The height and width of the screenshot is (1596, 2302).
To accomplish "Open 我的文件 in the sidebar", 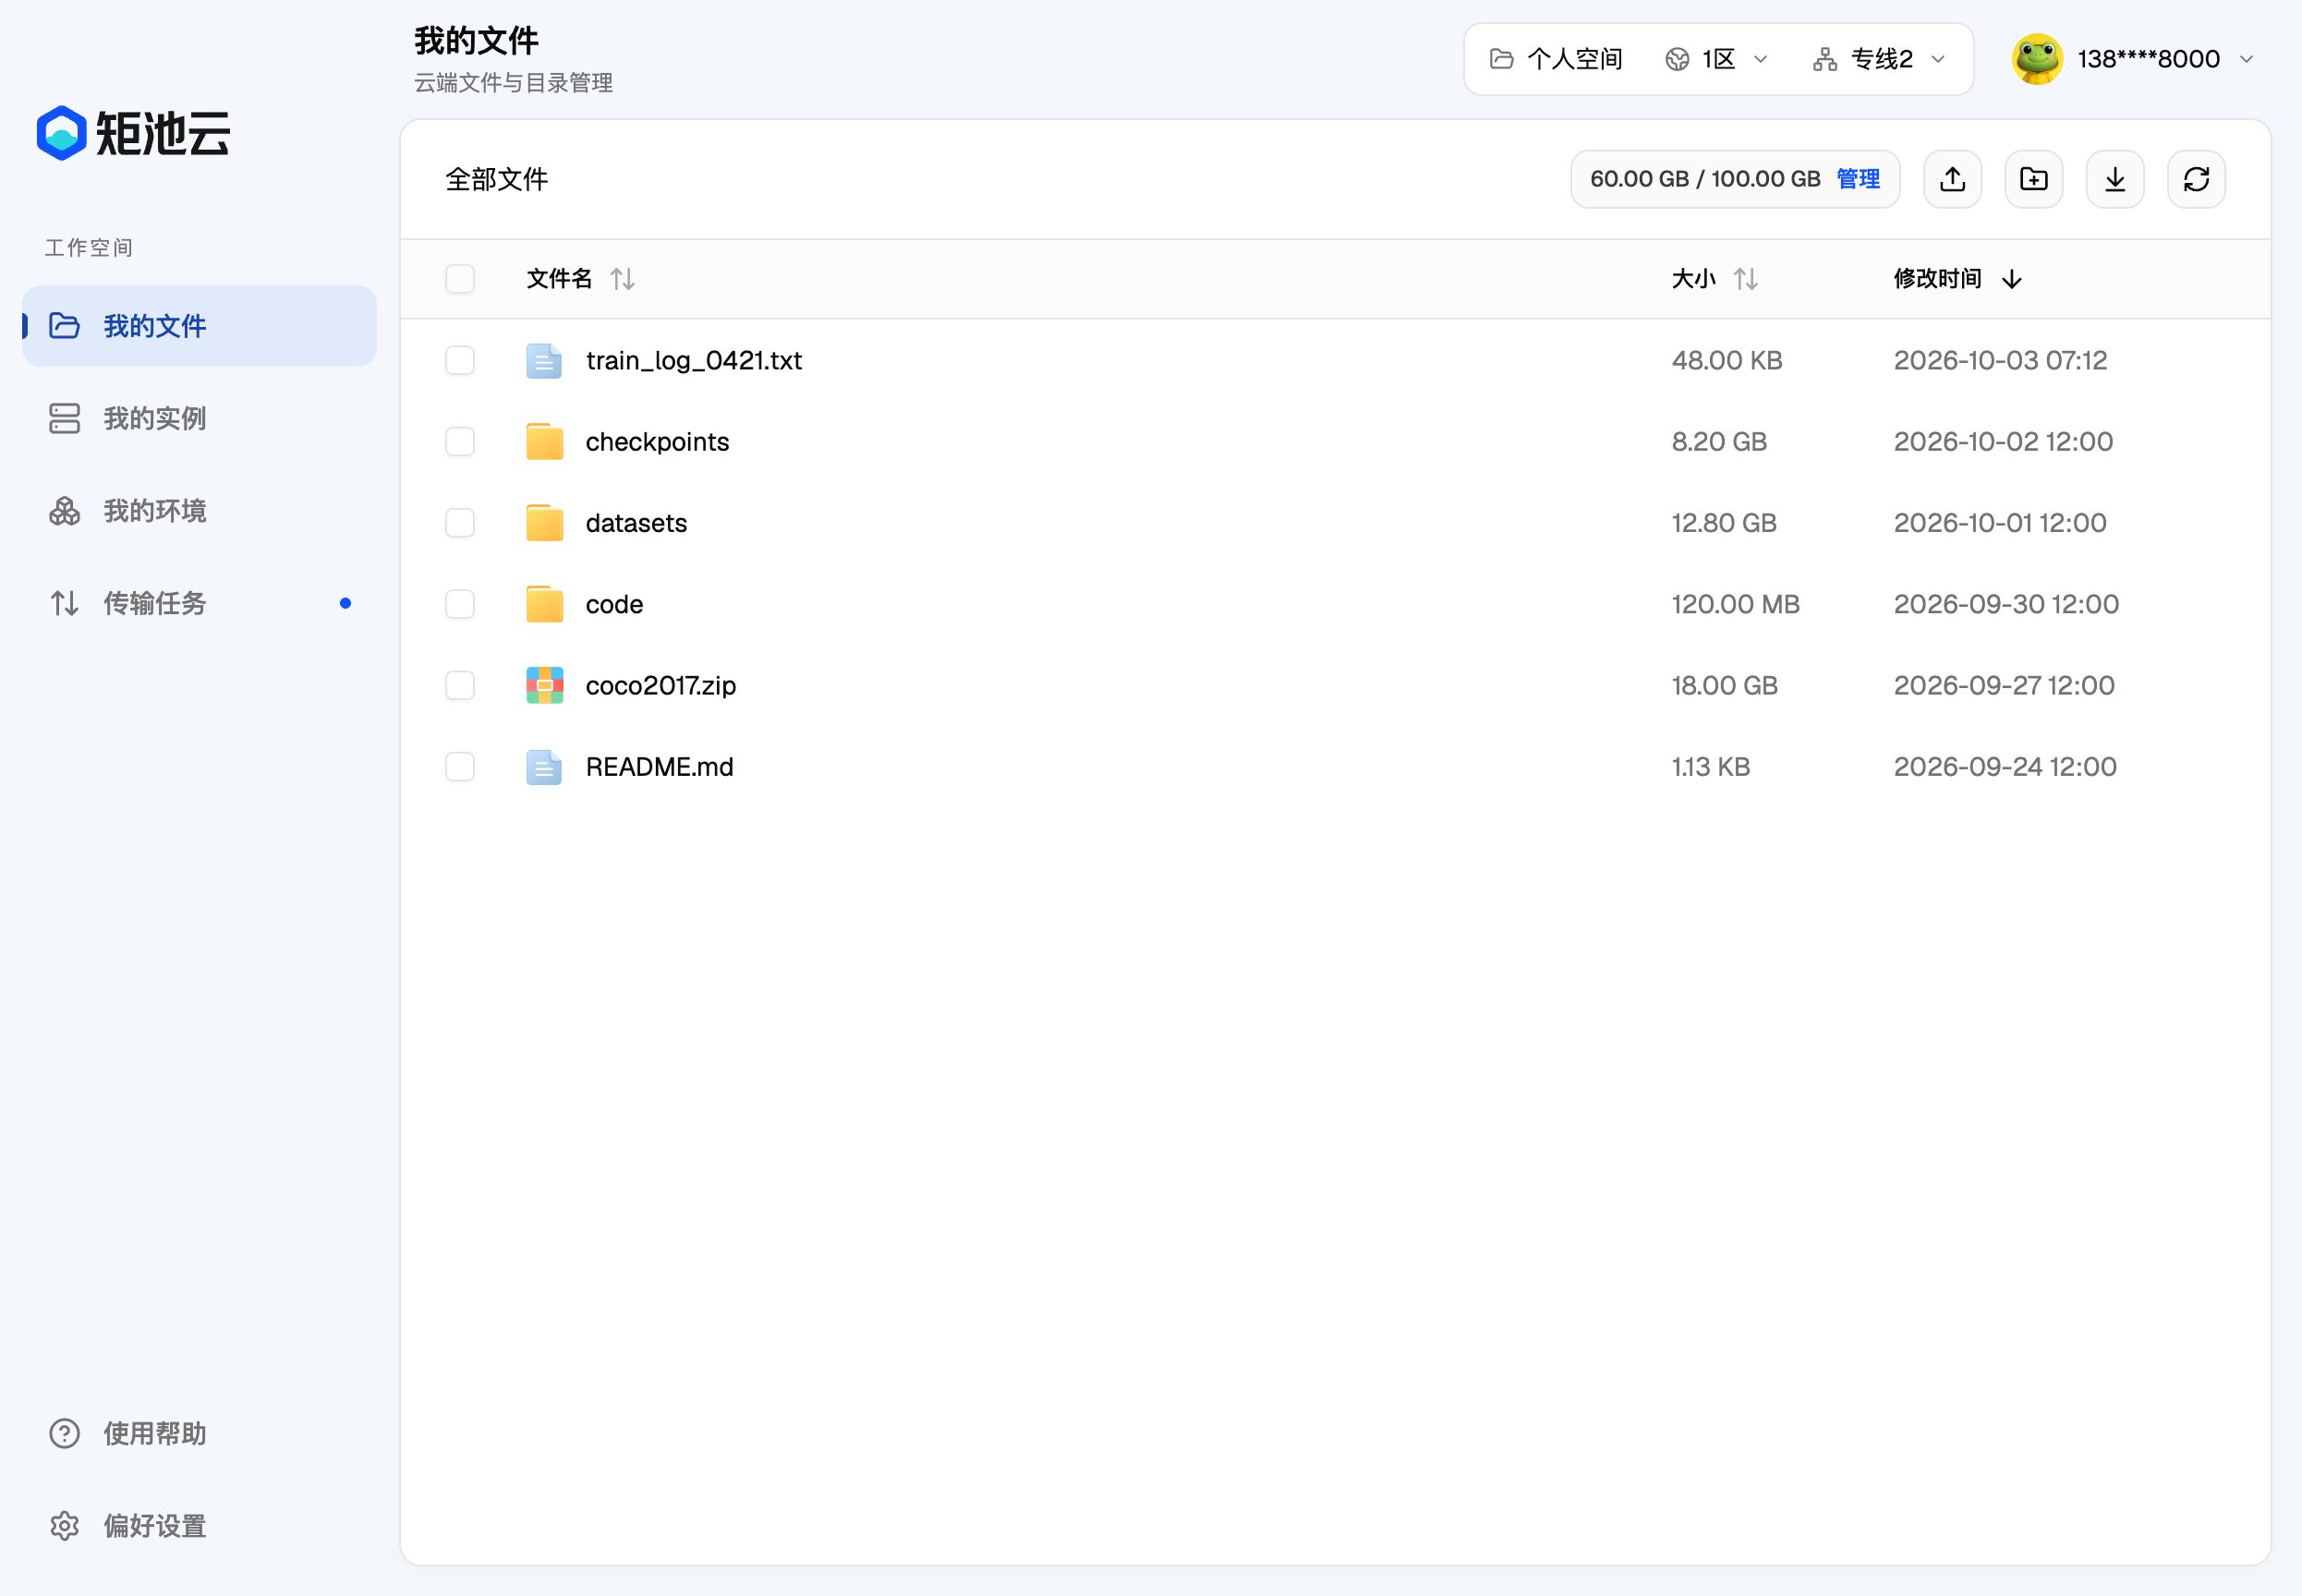I will click(x=199, y=326).
